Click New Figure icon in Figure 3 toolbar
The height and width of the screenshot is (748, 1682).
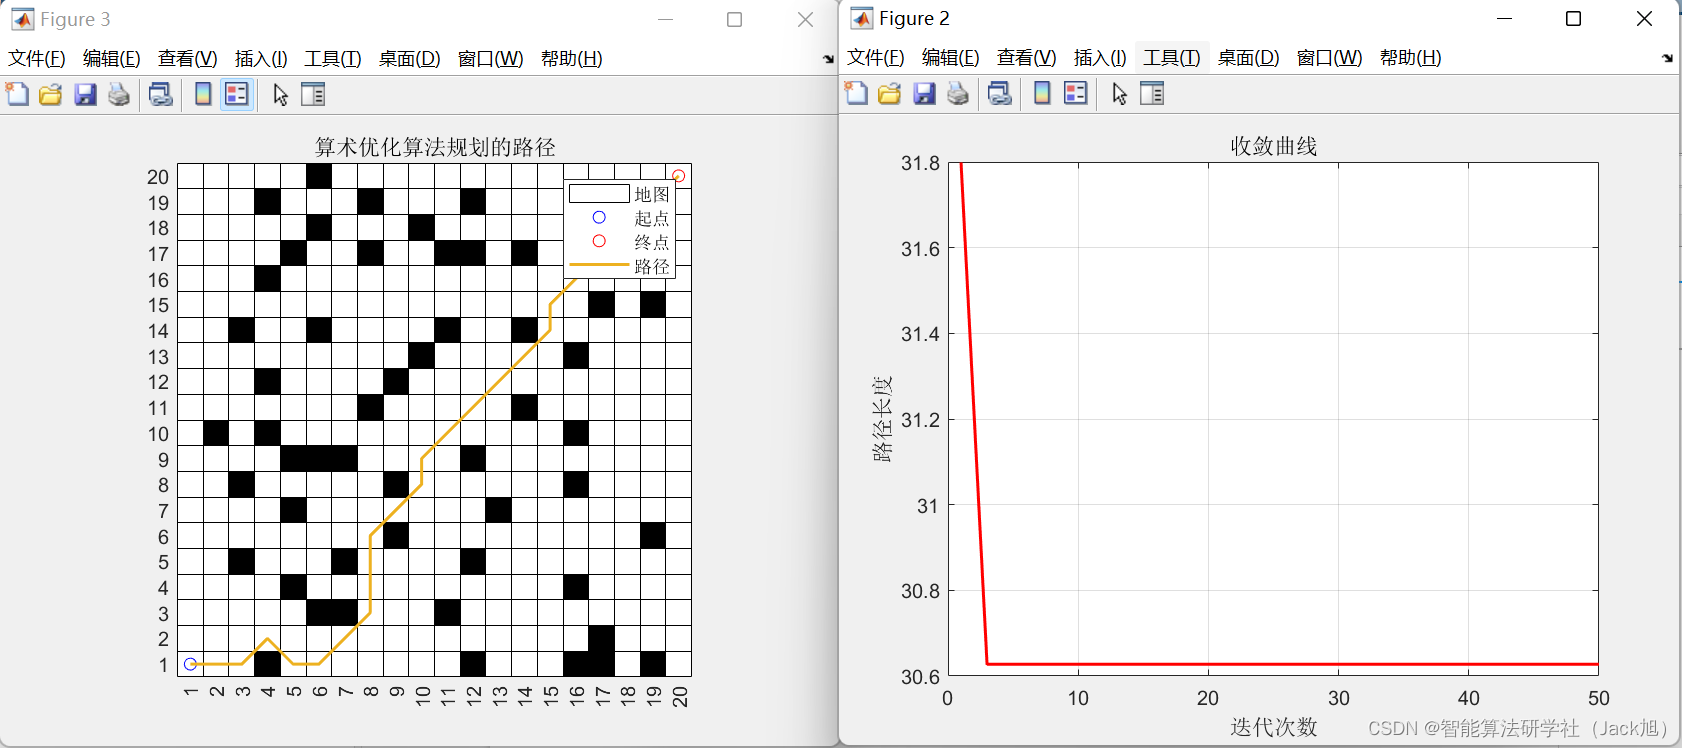pyautogui.click(x=17, y=95)
